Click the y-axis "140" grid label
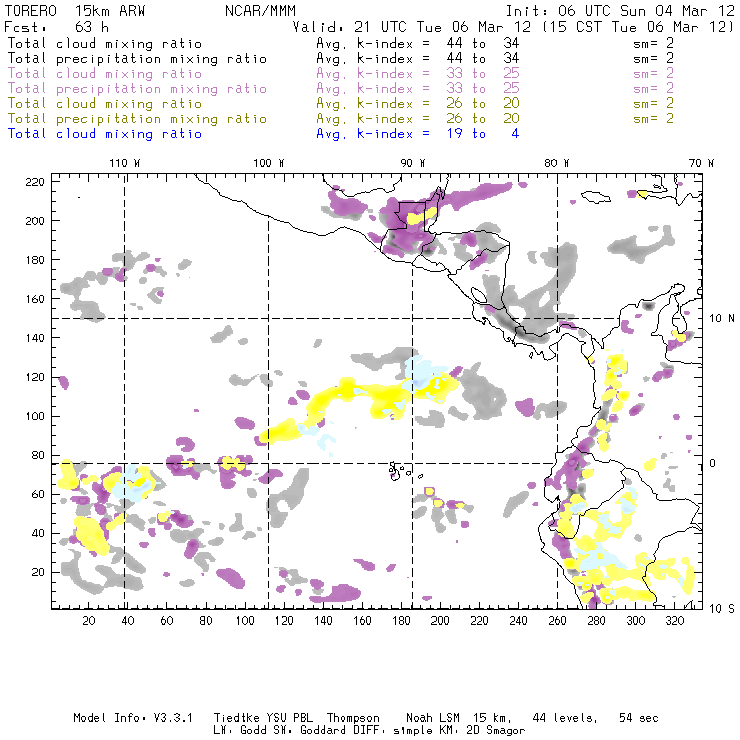 click(35, 338)
